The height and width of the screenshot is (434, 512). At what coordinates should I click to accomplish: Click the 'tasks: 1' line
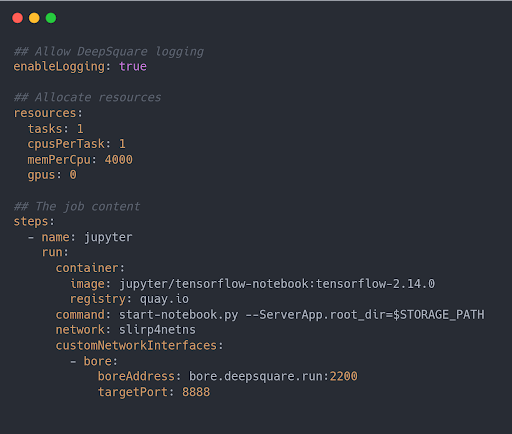click(55, 129)
